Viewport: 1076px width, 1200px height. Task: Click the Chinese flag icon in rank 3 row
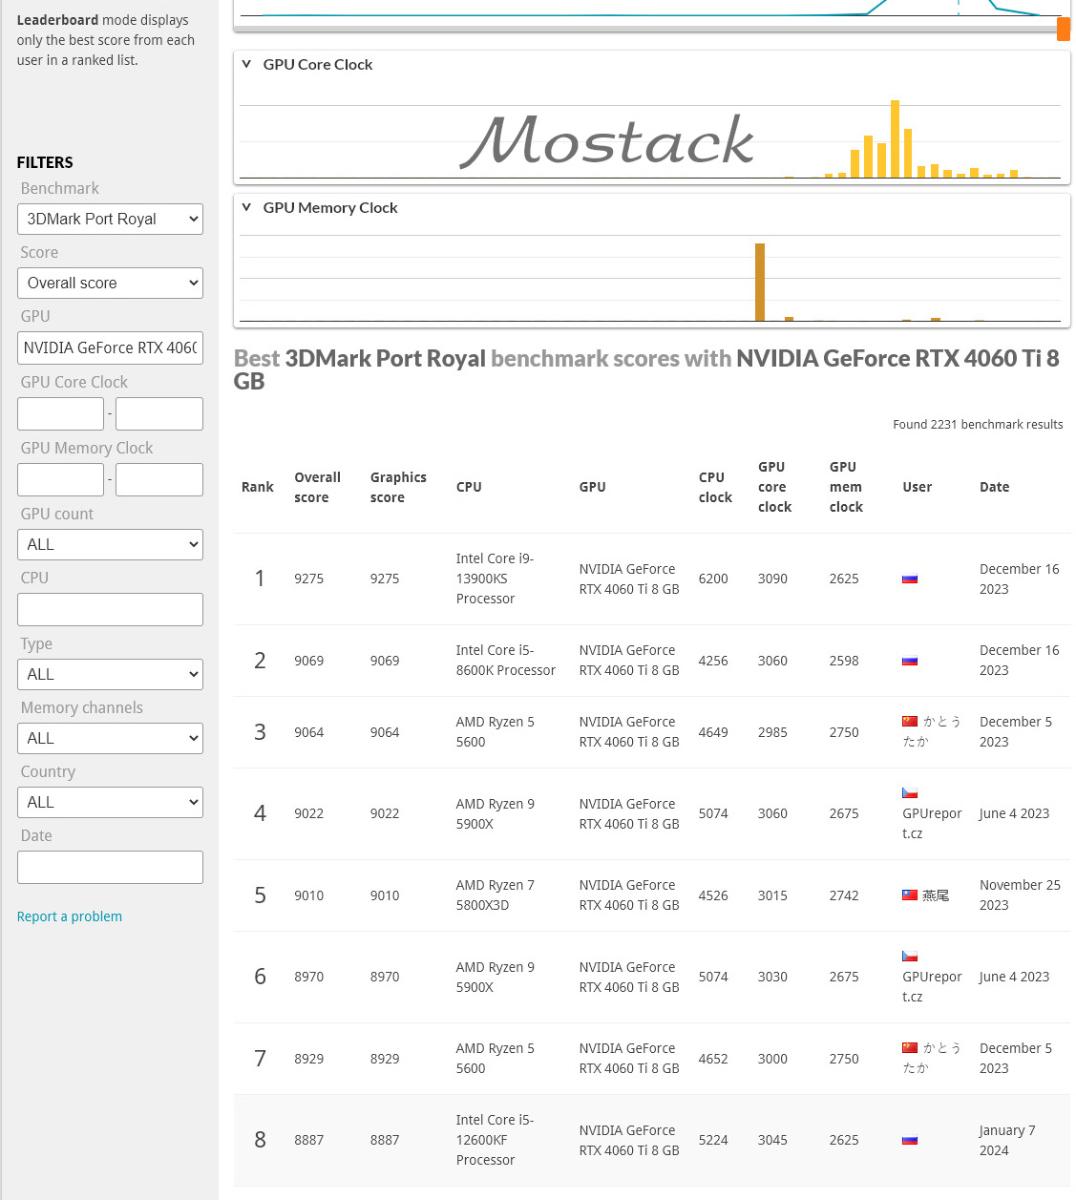click(x=910, y=722)
